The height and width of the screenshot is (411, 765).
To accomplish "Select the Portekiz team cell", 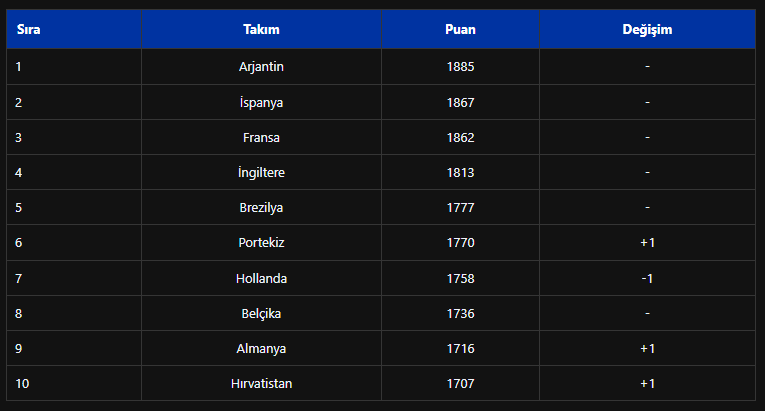I will tap(262, 243).
